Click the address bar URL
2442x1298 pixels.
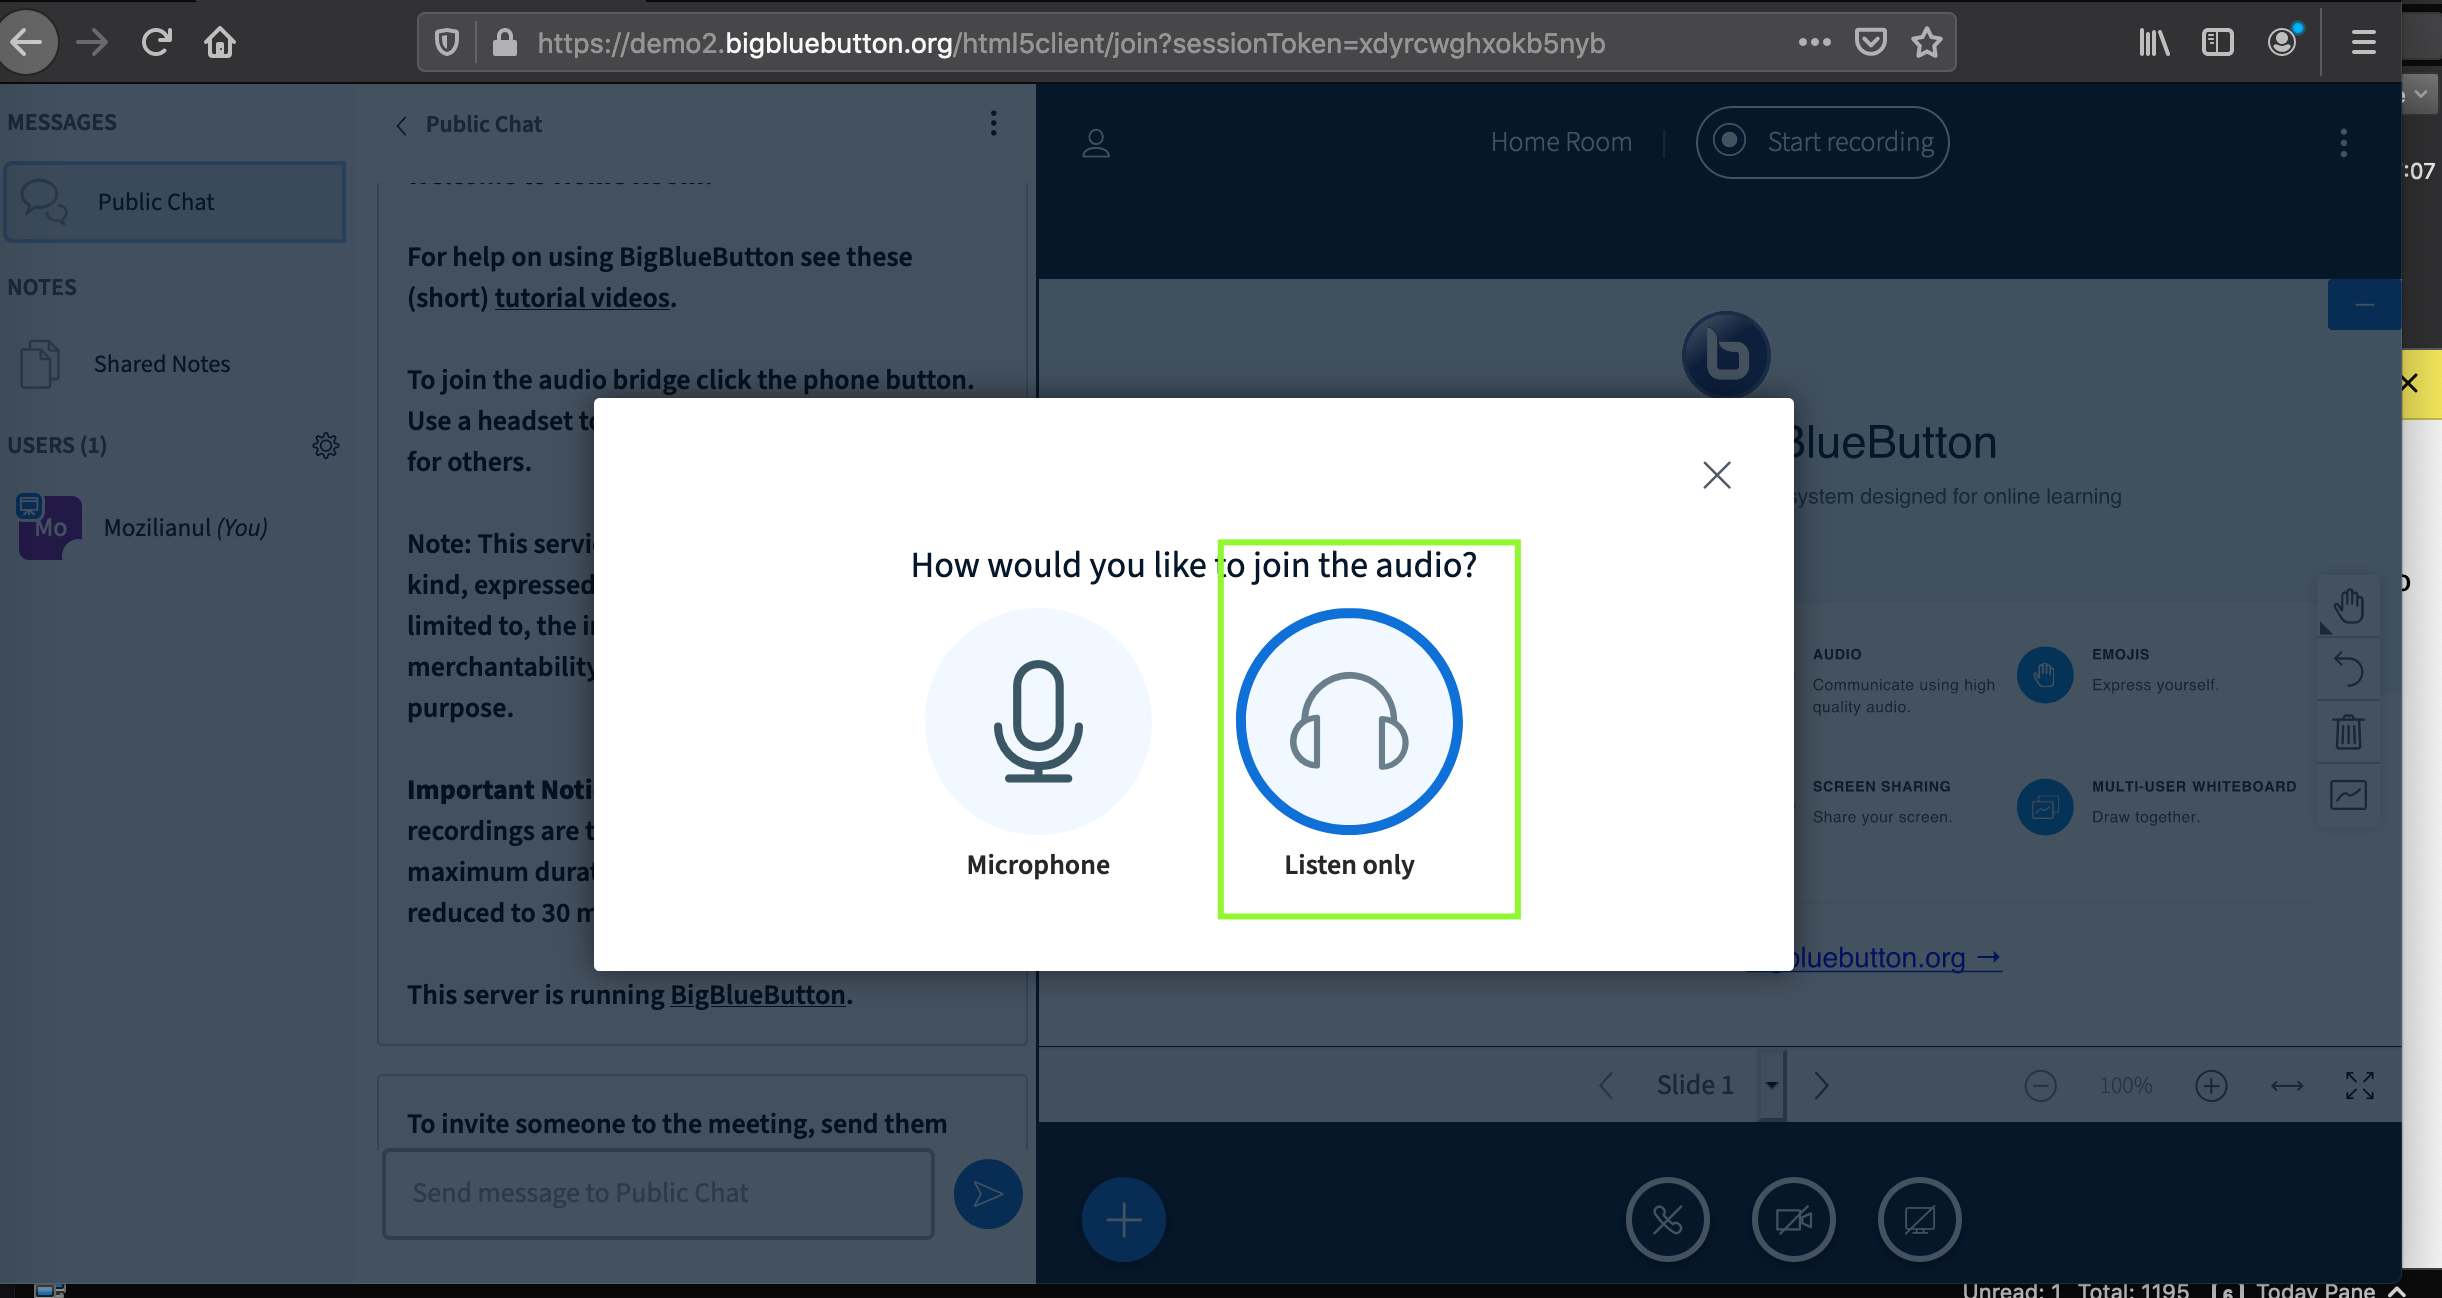(1070, 43)
